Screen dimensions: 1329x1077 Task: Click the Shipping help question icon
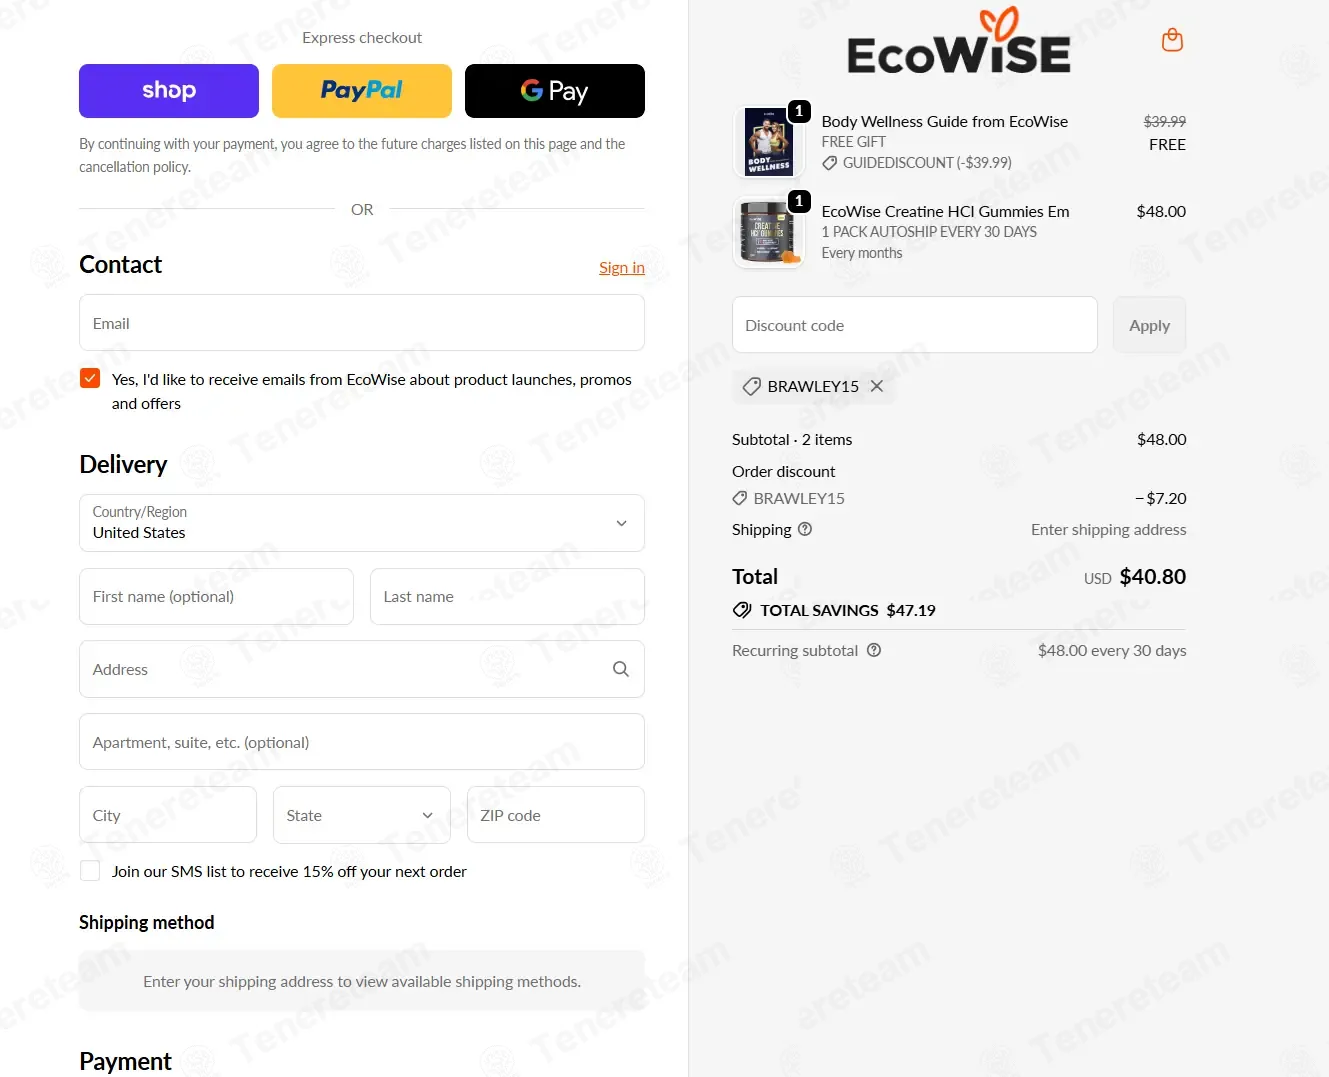pyautogui.click(x=805, y=529)
